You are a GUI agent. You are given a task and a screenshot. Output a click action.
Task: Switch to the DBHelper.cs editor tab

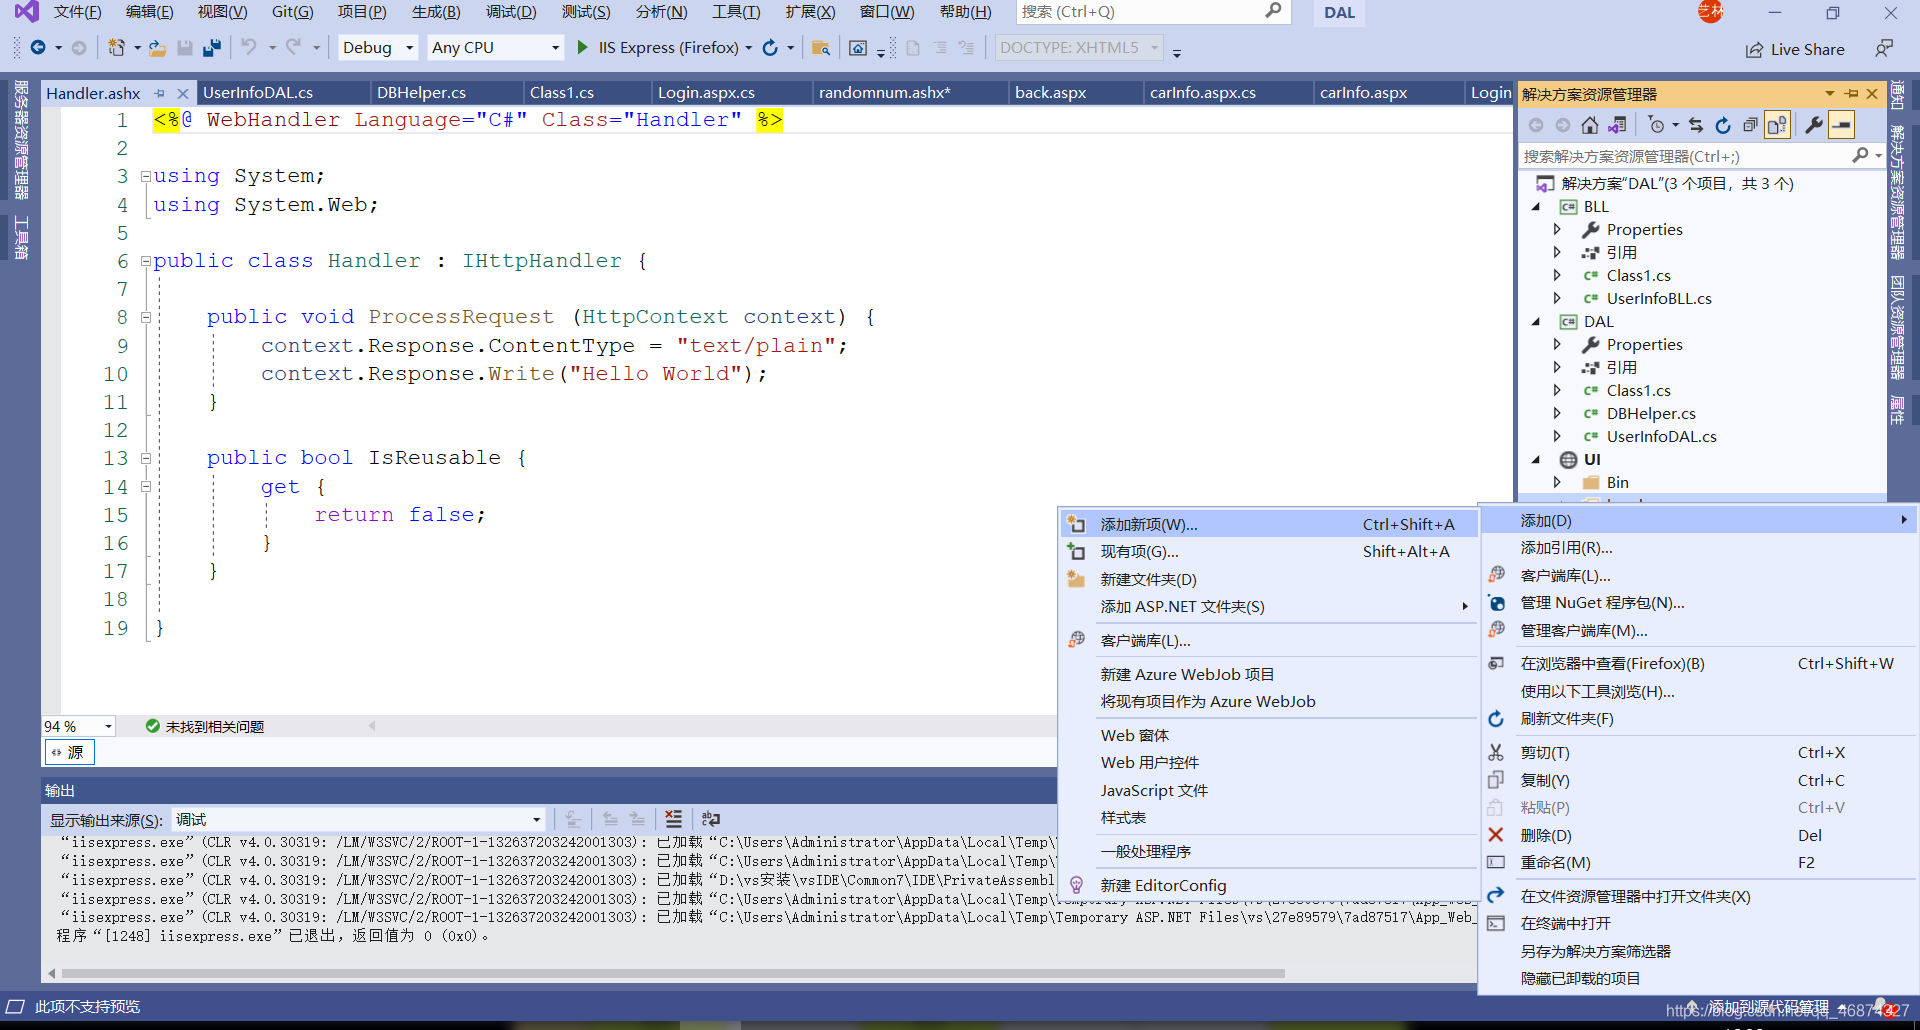point(421,92)
